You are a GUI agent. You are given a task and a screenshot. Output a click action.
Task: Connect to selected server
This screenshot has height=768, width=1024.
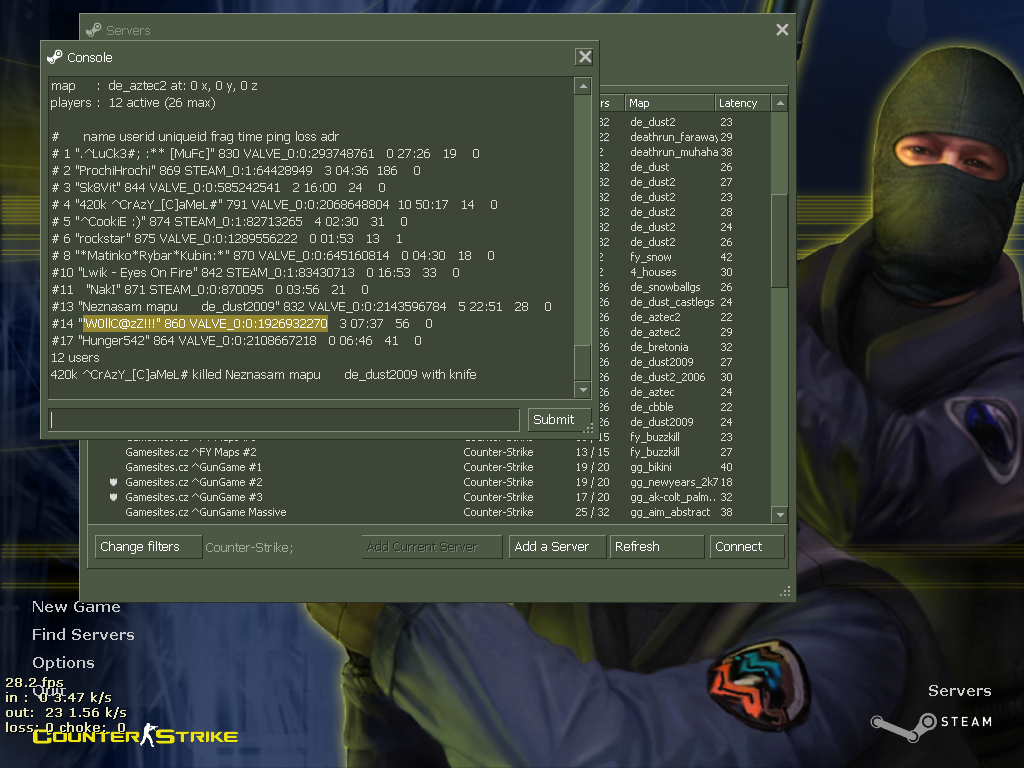pos(746,547)
